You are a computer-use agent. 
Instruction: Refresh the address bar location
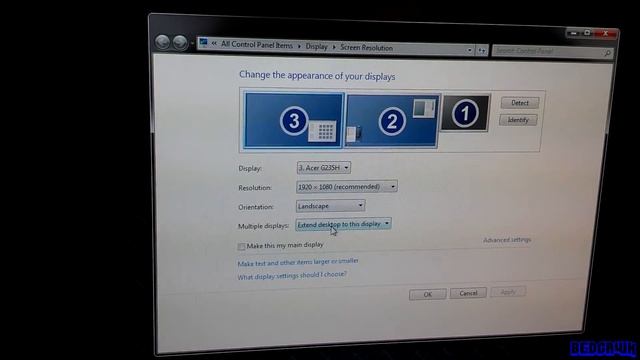[482, 51]
